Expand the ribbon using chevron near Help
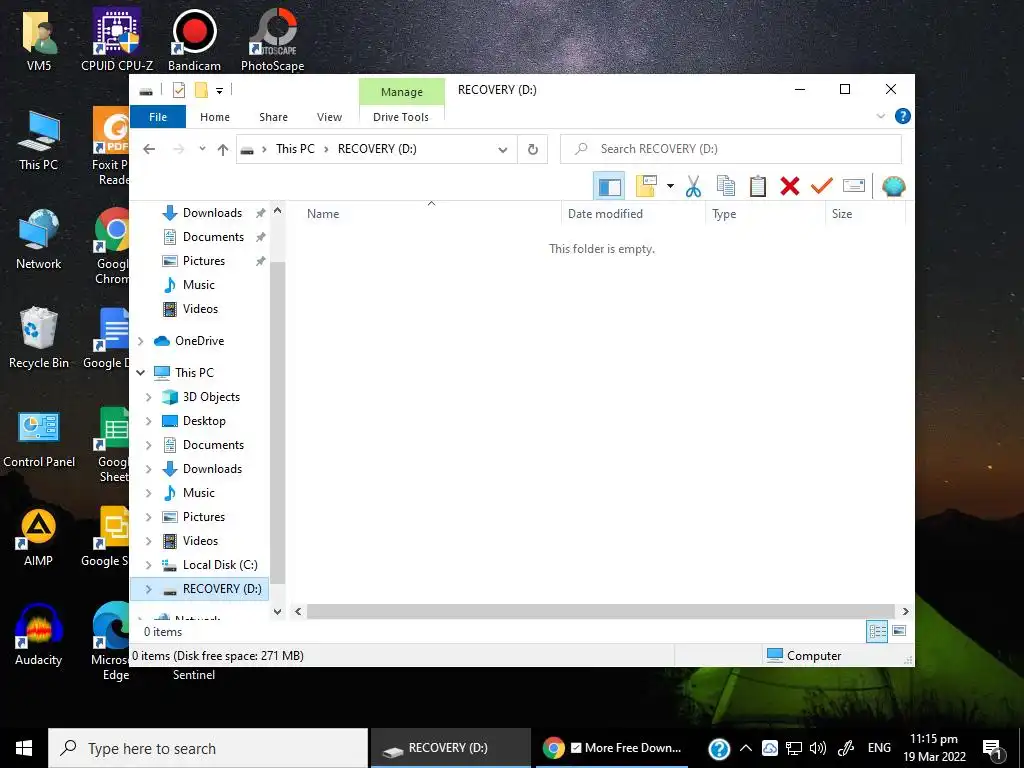Image resolution: width=1024 pixels, height=768 pixels. click(880, 116)
